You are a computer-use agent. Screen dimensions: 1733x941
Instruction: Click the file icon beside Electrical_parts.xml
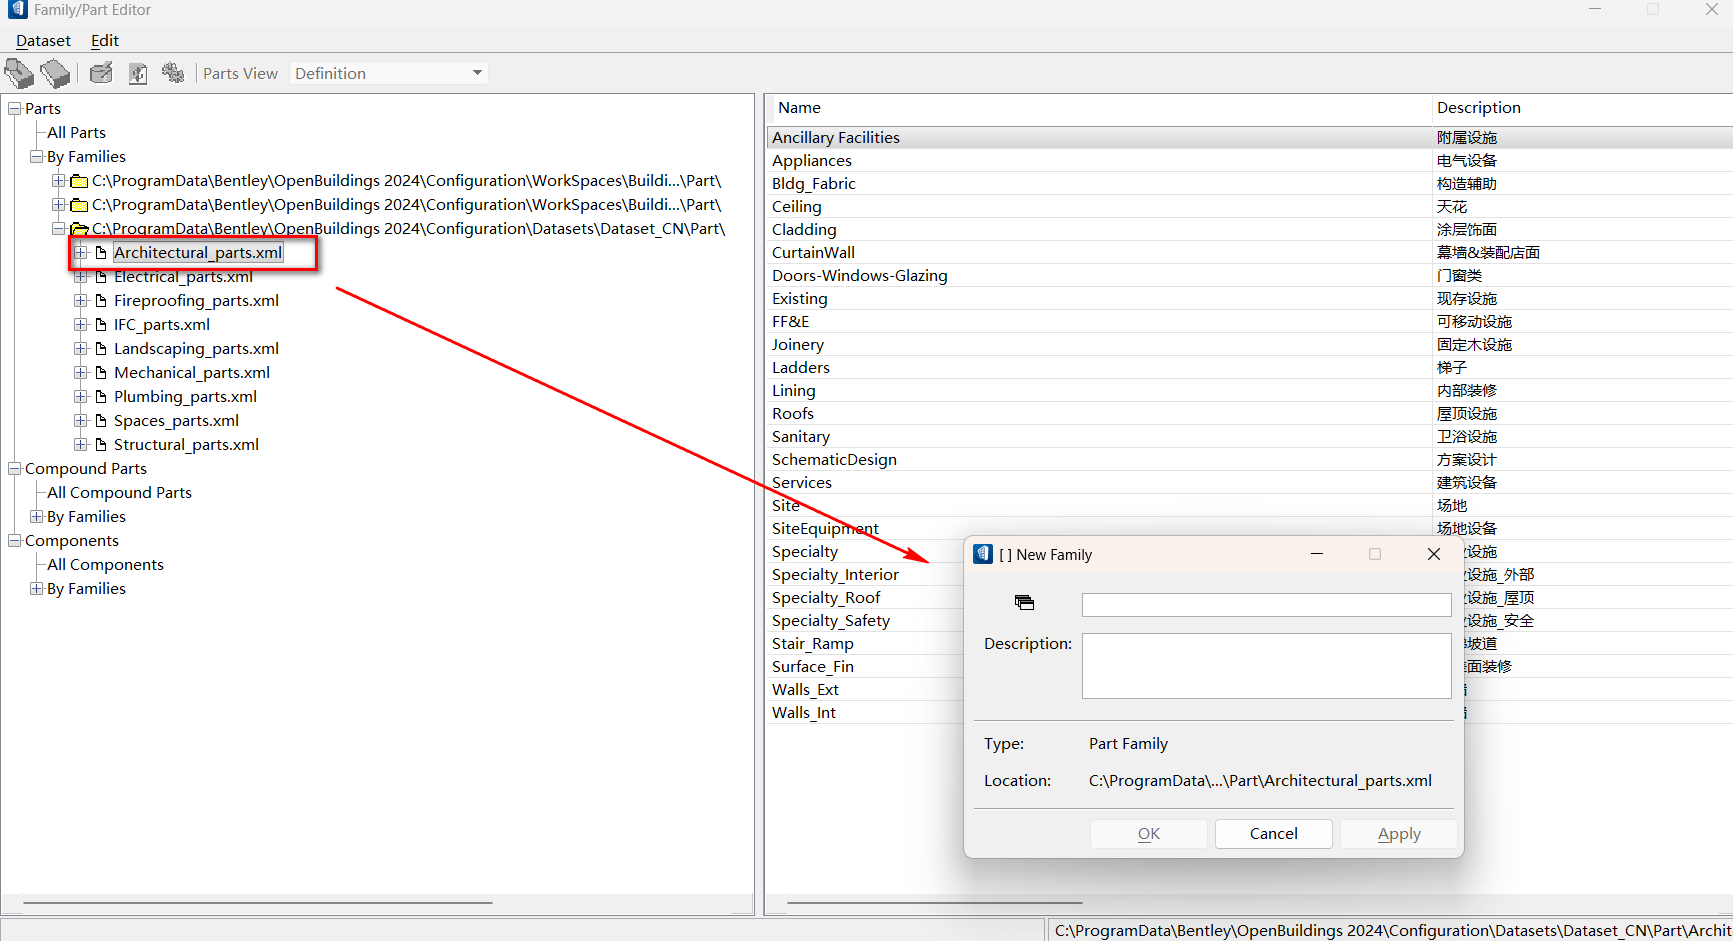tap(101, 277)
